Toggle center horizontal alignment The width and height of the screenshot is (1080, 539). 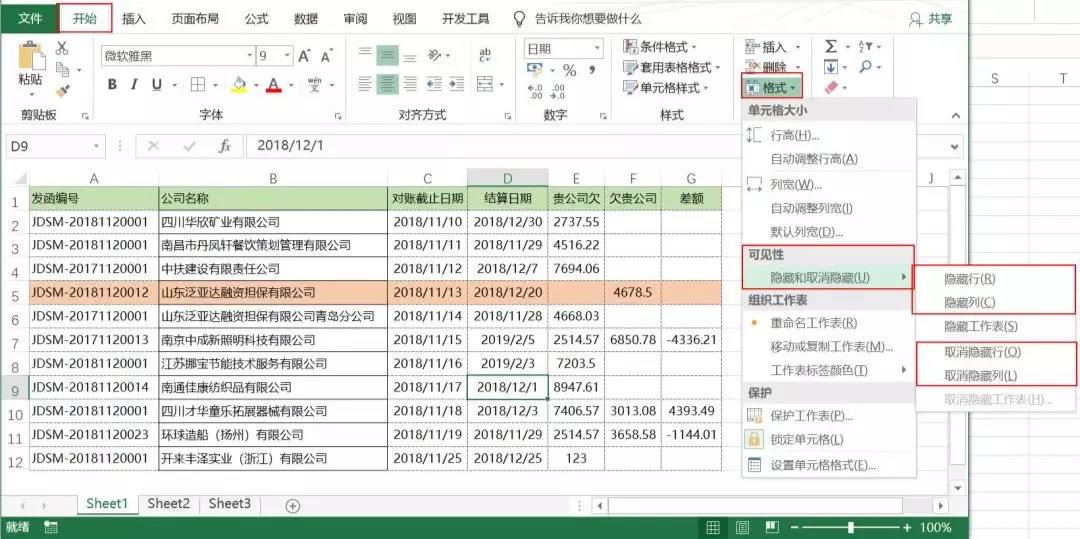[388, 85]
